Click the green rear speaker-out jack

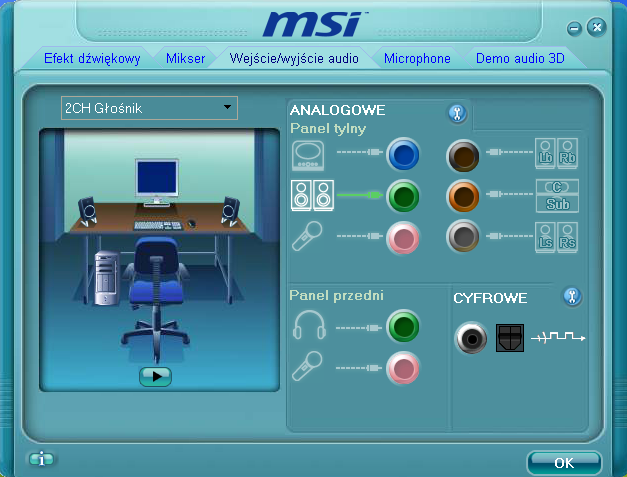click(x=403, y=196)
